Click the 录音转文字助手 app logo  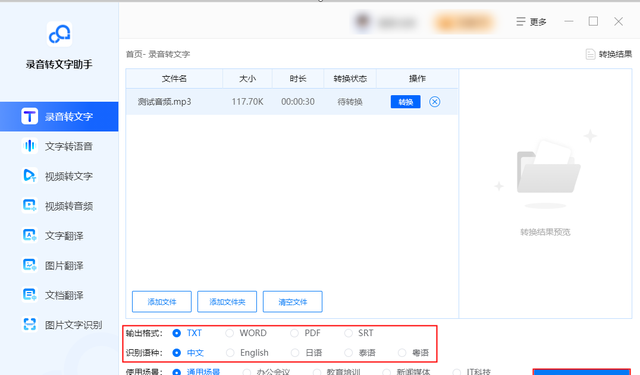(60, 34)
